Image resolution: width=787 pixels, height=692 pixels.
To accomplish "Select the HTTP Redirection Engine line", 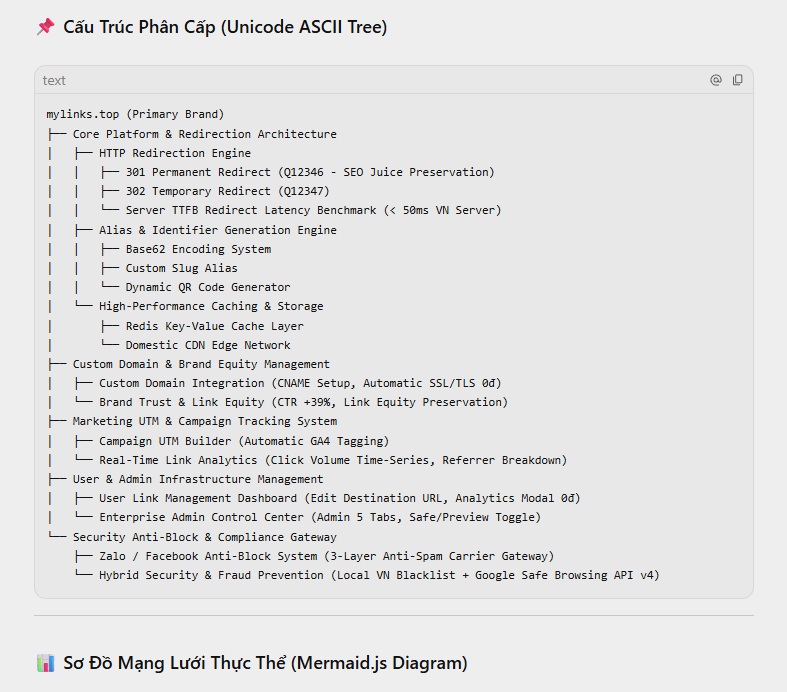I will coord(175,153).
